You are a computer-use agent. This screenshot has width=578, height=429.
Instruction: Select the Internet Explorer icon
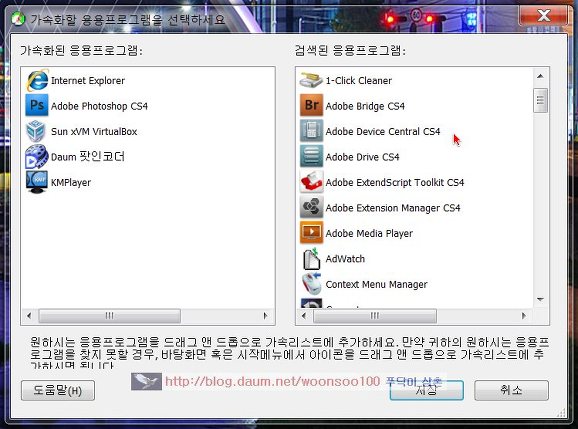tap(37, 80)
